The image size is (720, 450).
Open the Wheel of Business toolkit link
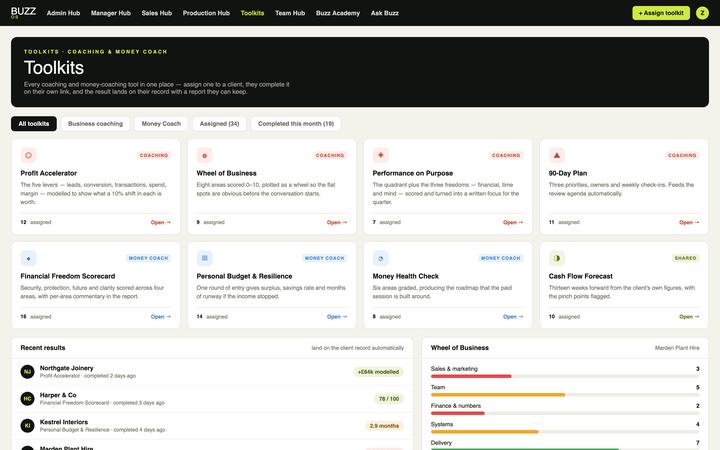point(337,222)
